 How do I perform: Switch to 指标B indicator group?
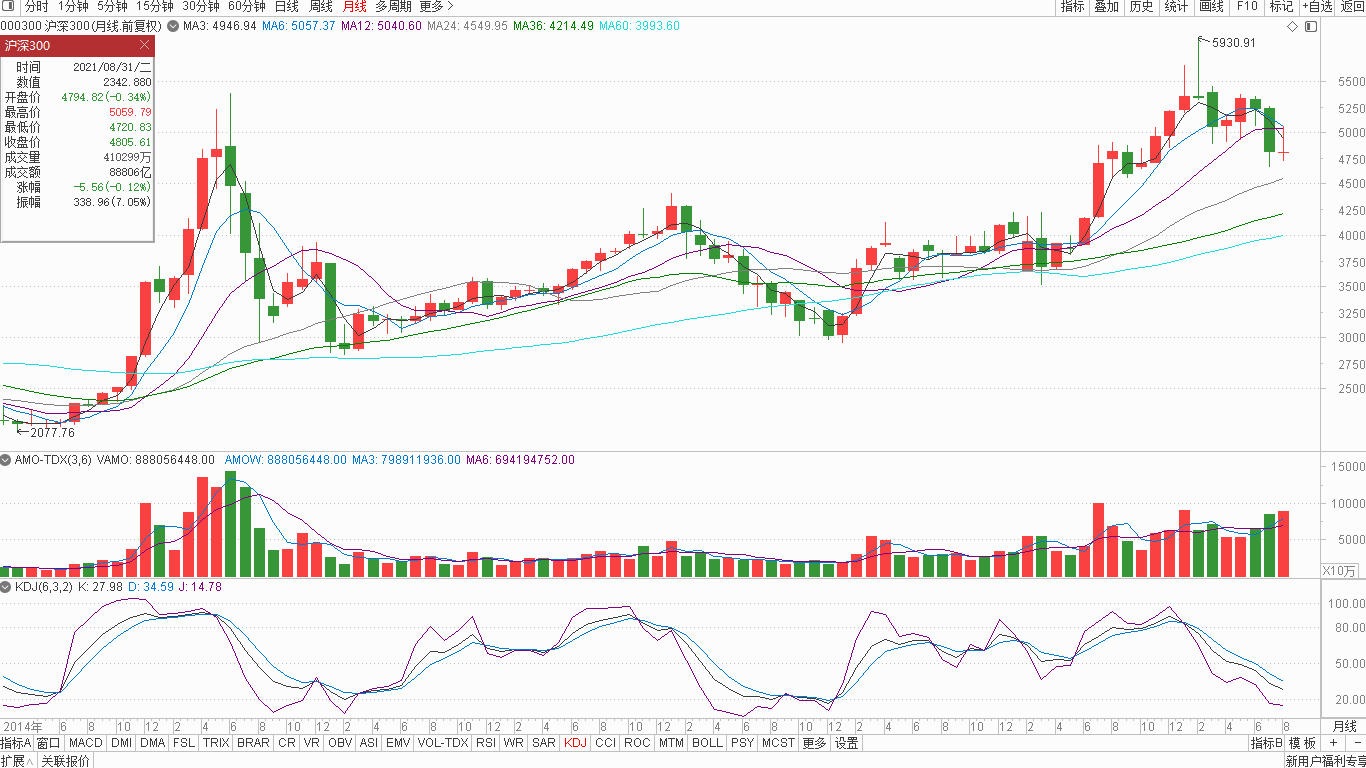1266,743
